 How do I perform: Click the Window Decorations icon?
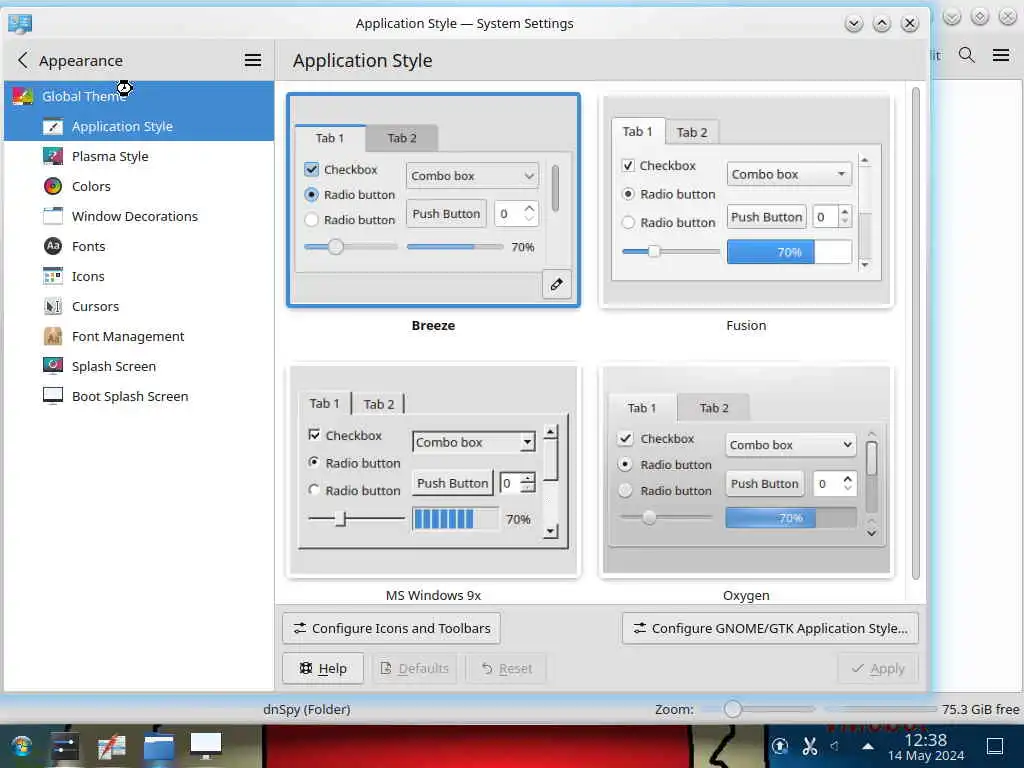click(x=53, y=216)
